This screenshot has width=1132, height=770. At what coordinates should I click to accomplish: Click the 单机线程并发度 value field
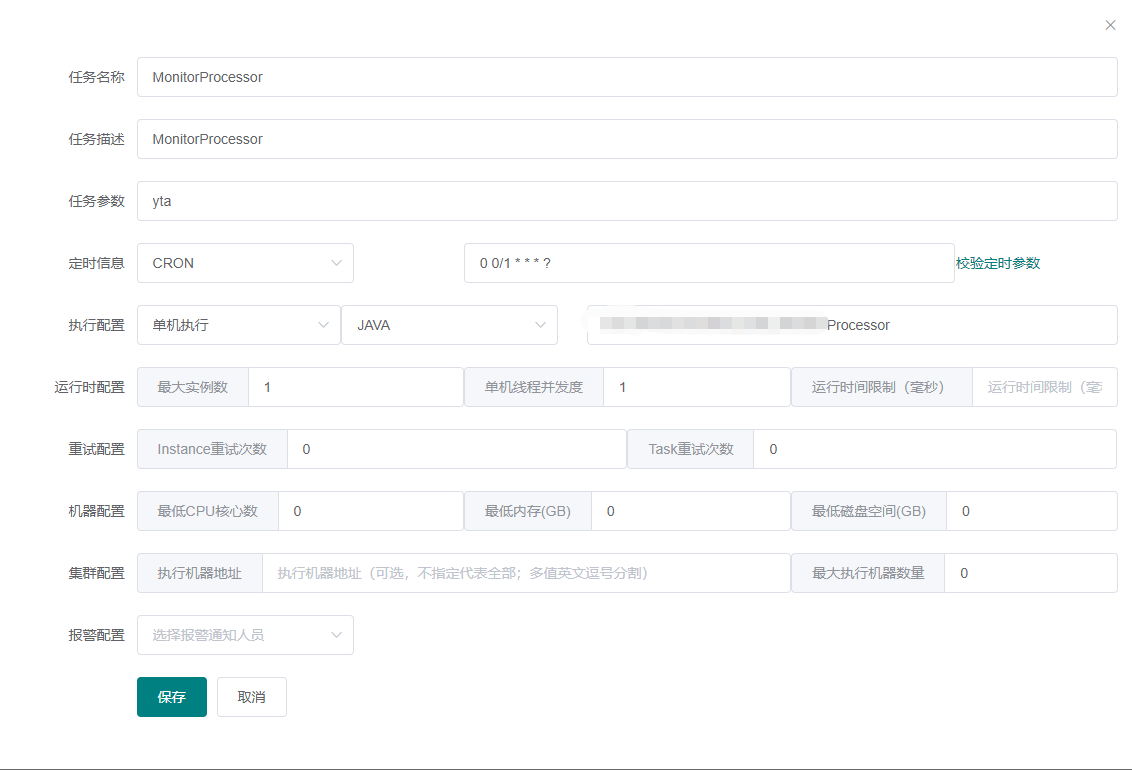point(697,388)
